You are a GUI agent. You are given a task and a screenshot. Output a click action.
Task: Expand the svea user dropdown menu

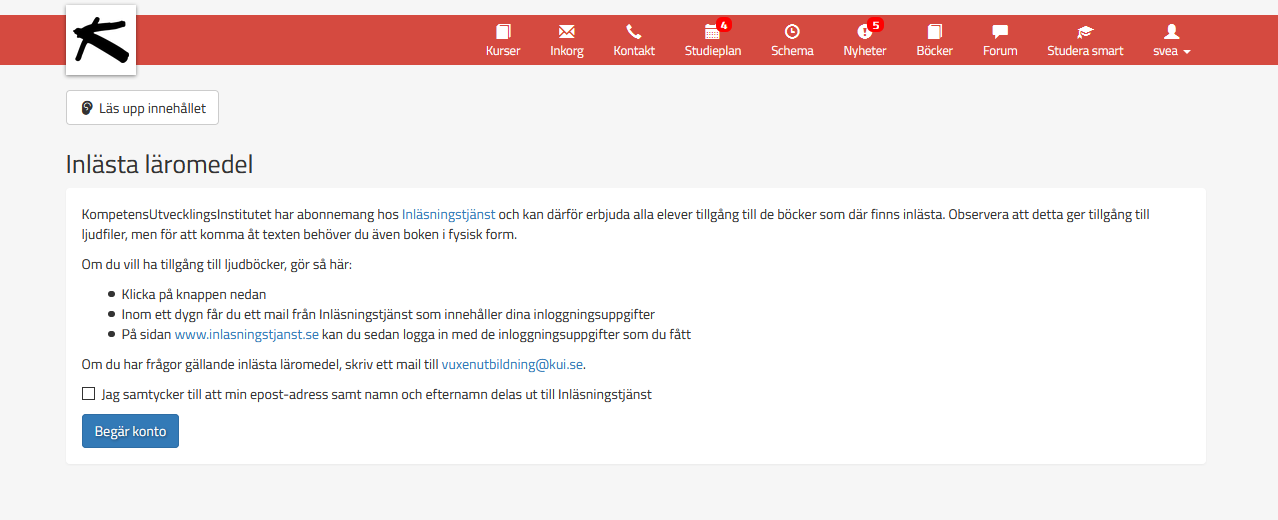click(x=1171, y=51)
